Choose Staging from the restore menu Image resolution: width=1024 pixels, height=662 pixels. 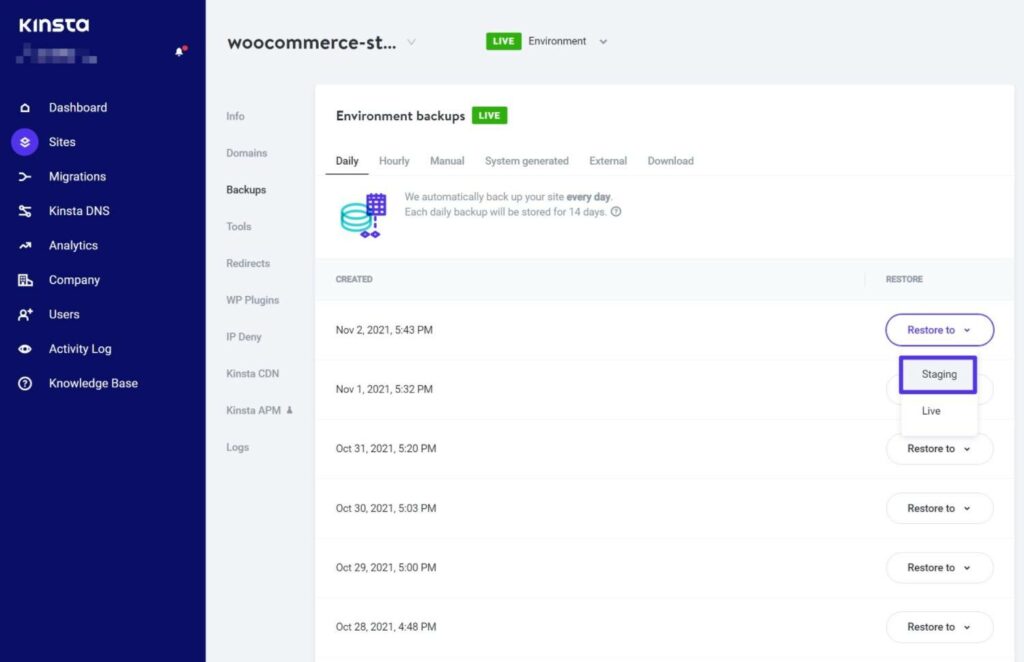(938, 373)
